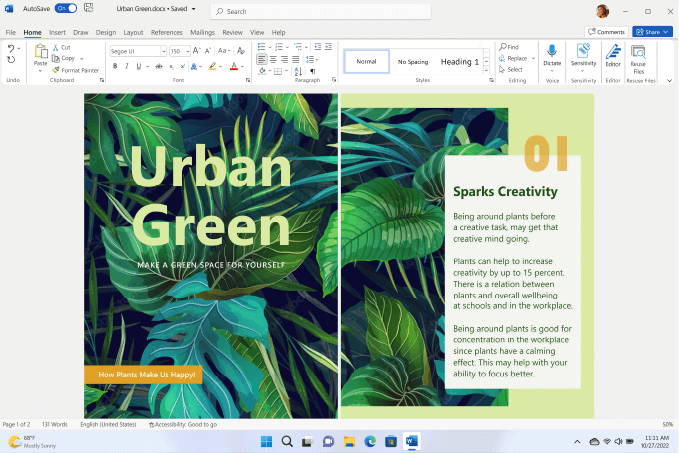Choose the red font color swatch
The width and height of the screenshot is (679, 453).
235,66
